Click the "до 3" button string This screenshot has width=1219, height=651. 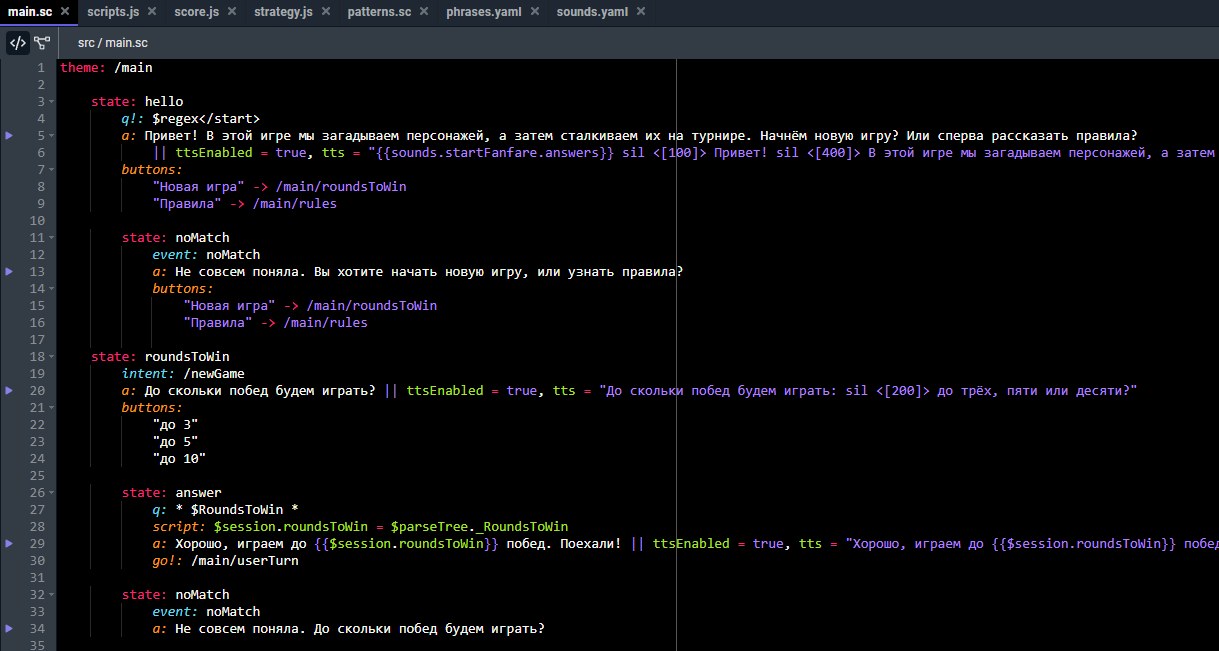tap(175, 425)
